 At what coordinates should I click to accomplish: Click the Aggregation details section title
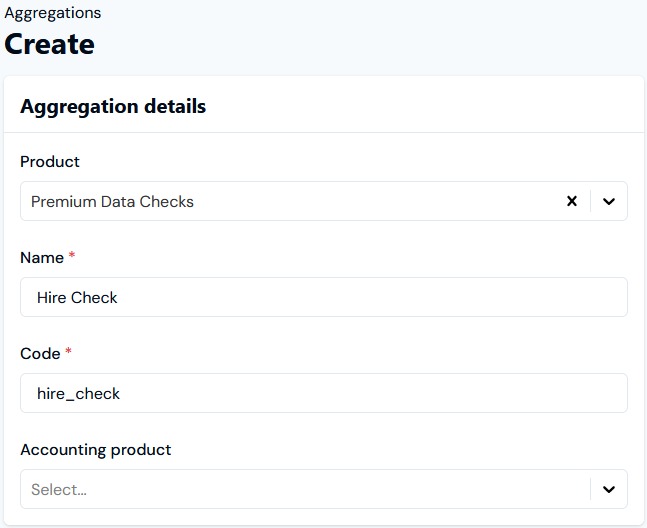click(x=113, y=106)
